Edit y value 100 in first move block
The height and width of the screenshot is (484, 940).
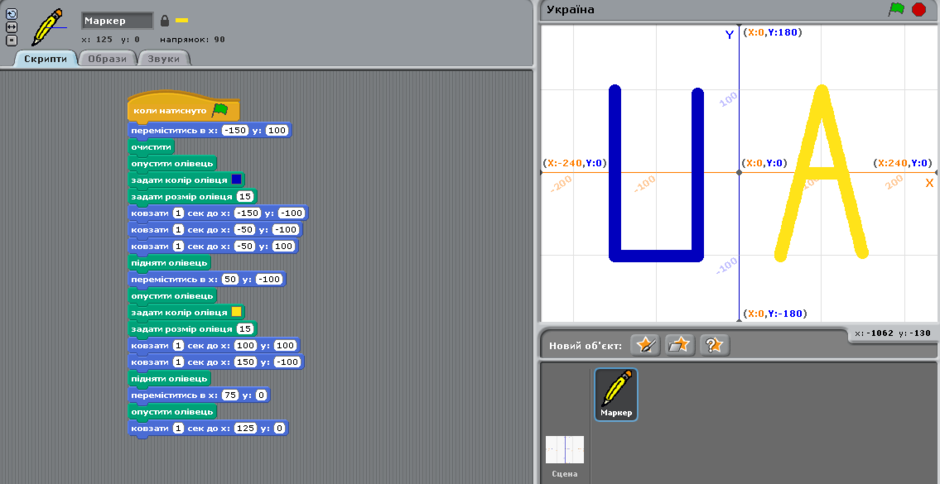277,130
